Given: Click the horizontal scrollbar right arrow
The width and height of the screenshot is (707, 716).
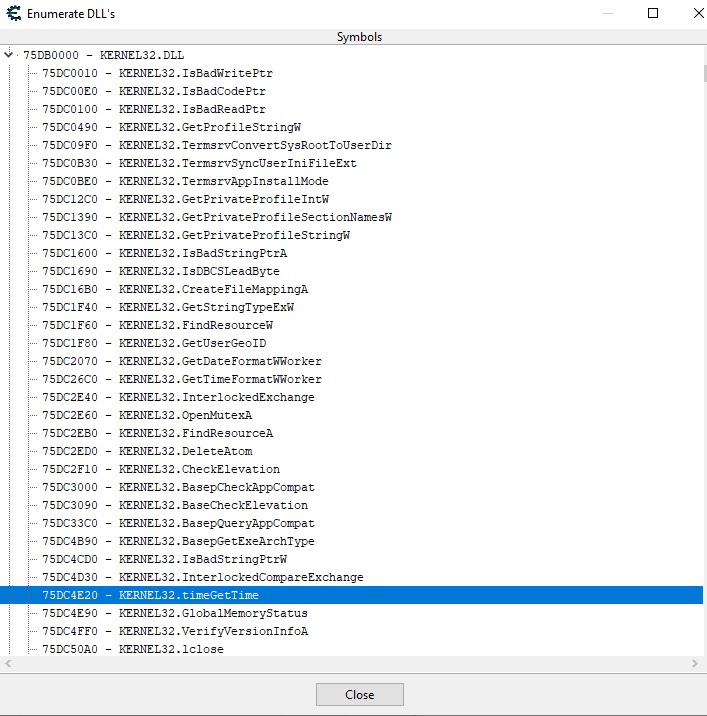Looking at the screenshot, I should click(694, 663).
